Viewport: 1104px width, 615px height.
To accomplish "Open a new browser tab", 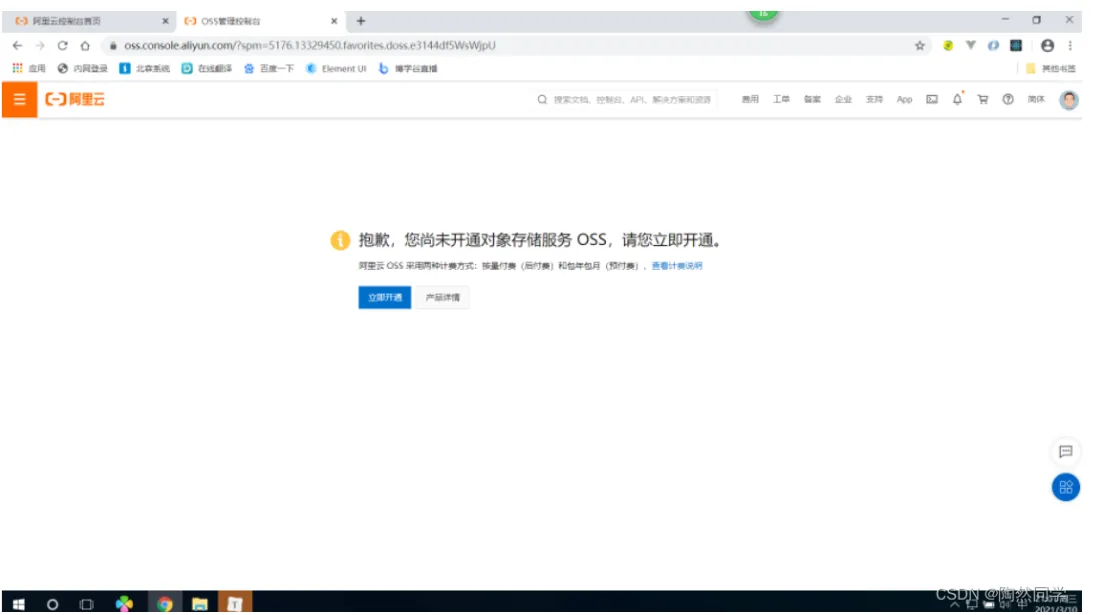I will pyautogui.click(x=360, y=21).
